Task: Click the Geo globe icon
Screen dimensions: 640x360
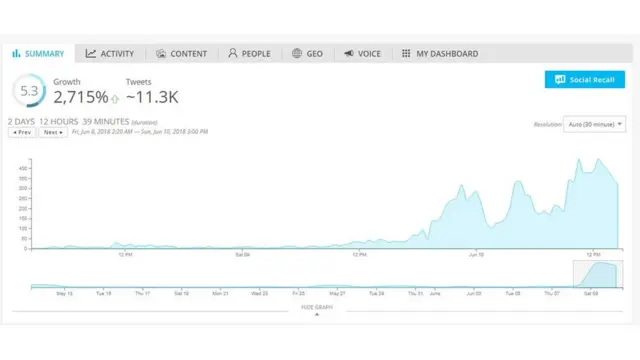Action: (x=297, y=53)
